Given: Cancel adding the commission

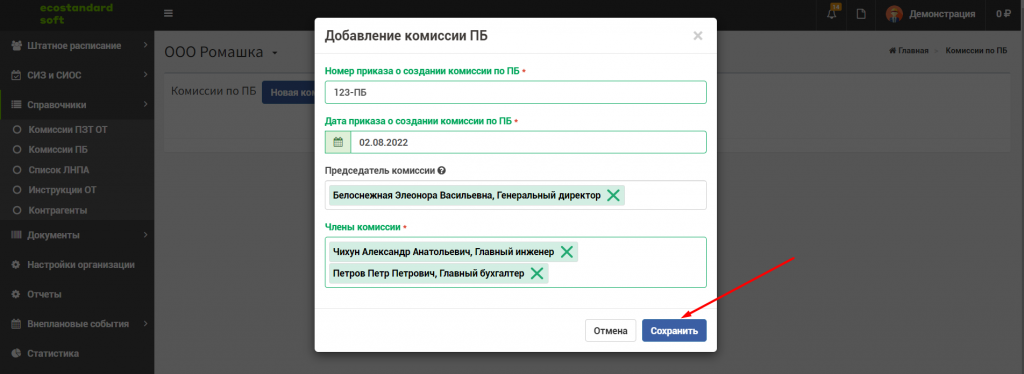Looking at the screenshot, I should pyautogui.click(x=611, y=330).
